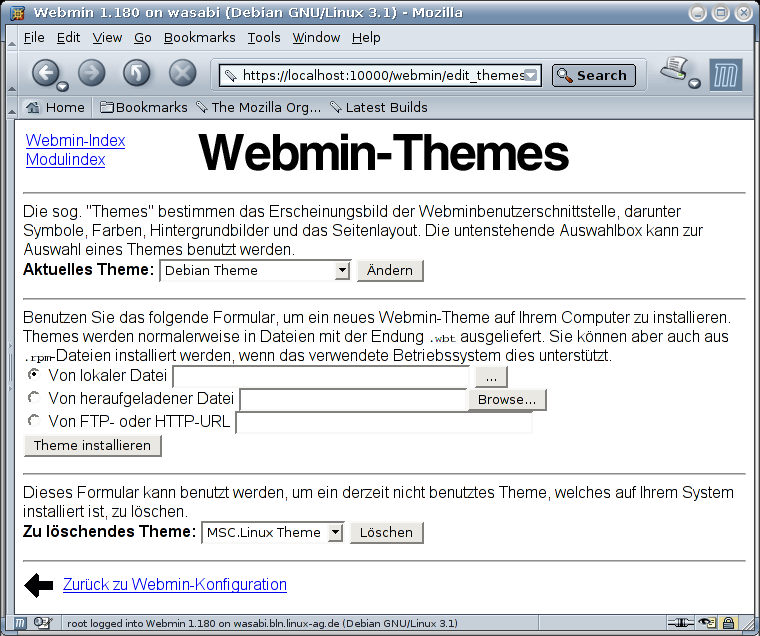Click the Löschen button

tap(386, 532)
